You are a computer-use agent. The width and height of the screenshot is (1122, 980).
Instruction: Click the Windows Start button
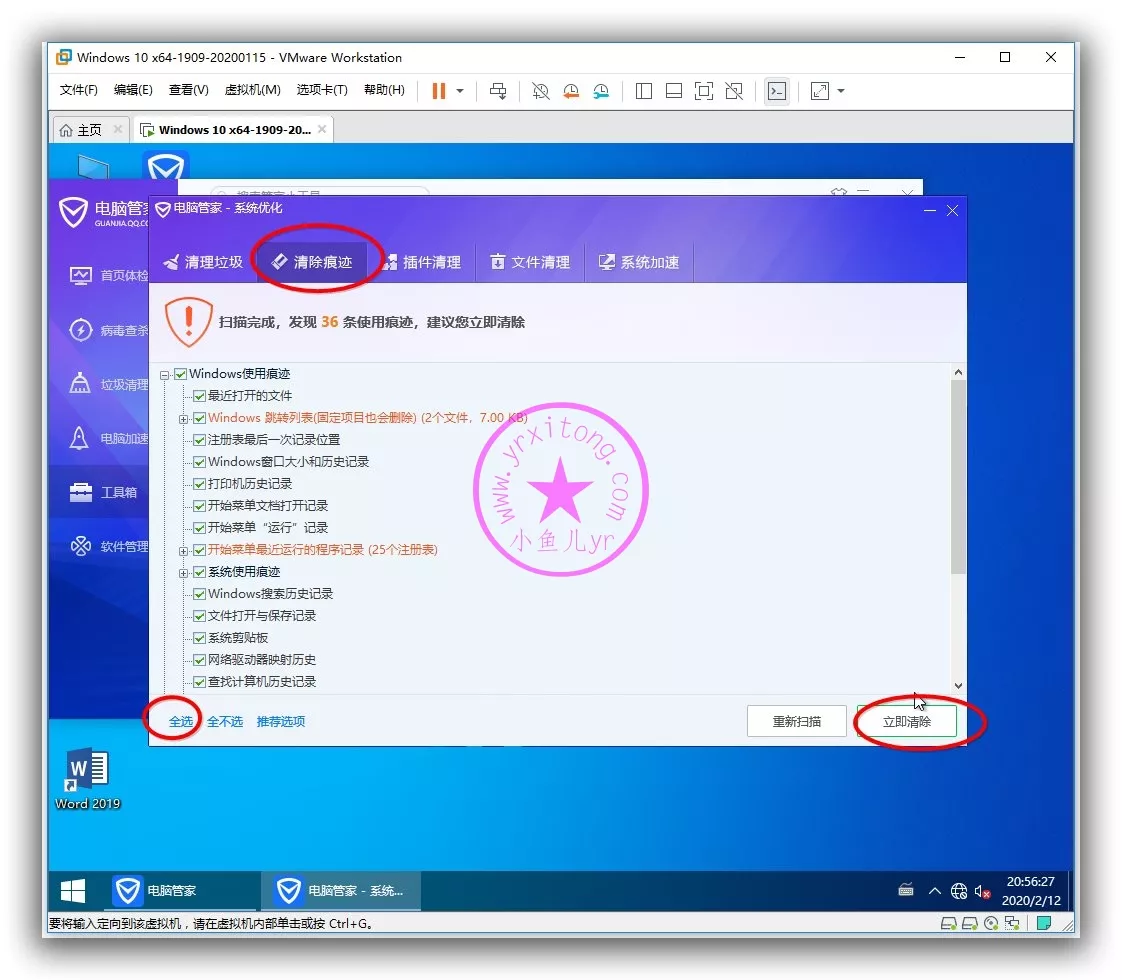73,890
